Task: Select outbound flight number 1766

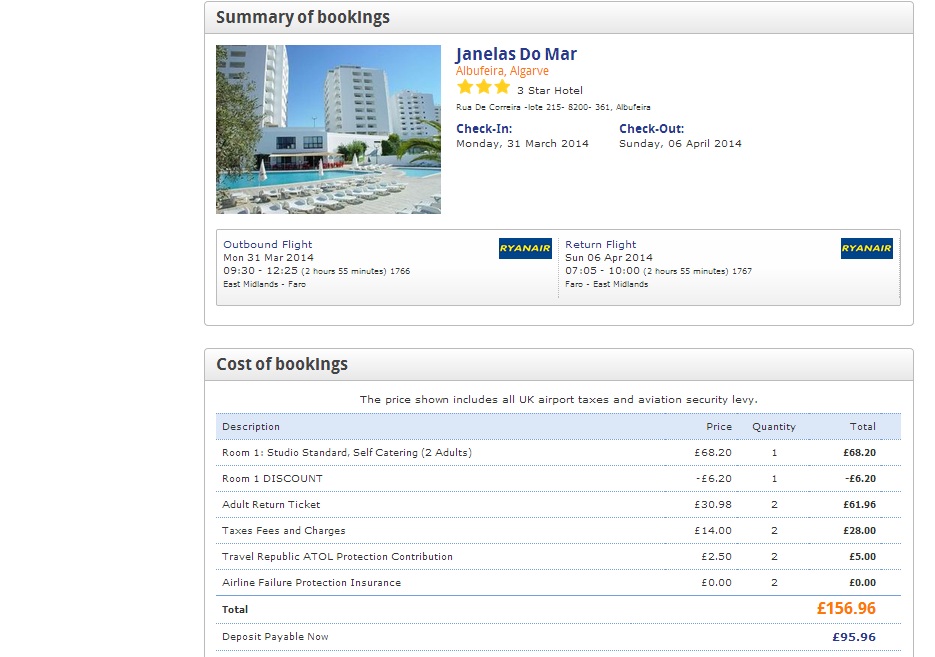Action: pyautogui.click(x=400, y=271)
